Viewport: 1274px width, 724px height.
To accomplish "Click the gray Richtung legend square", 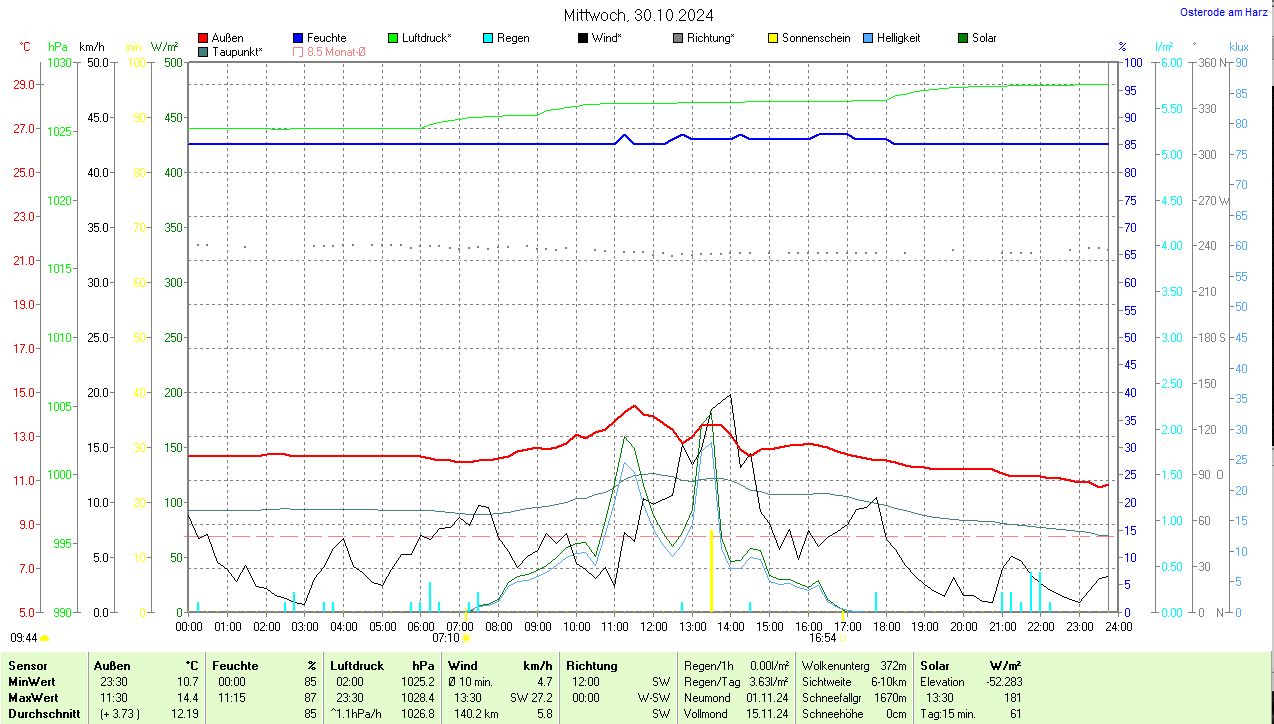I will (x=678, y=38).
